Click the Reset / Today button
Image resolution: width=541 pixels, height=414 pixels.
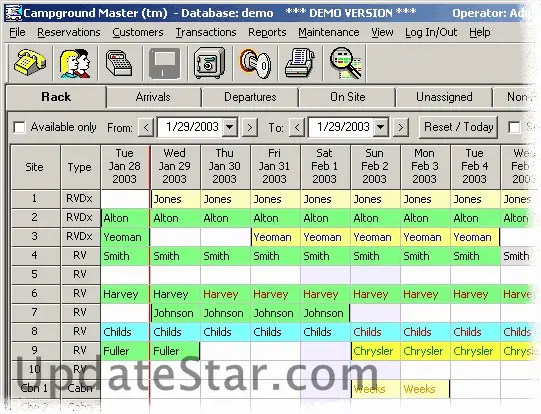pyautogui.click(x=459, y=127)
